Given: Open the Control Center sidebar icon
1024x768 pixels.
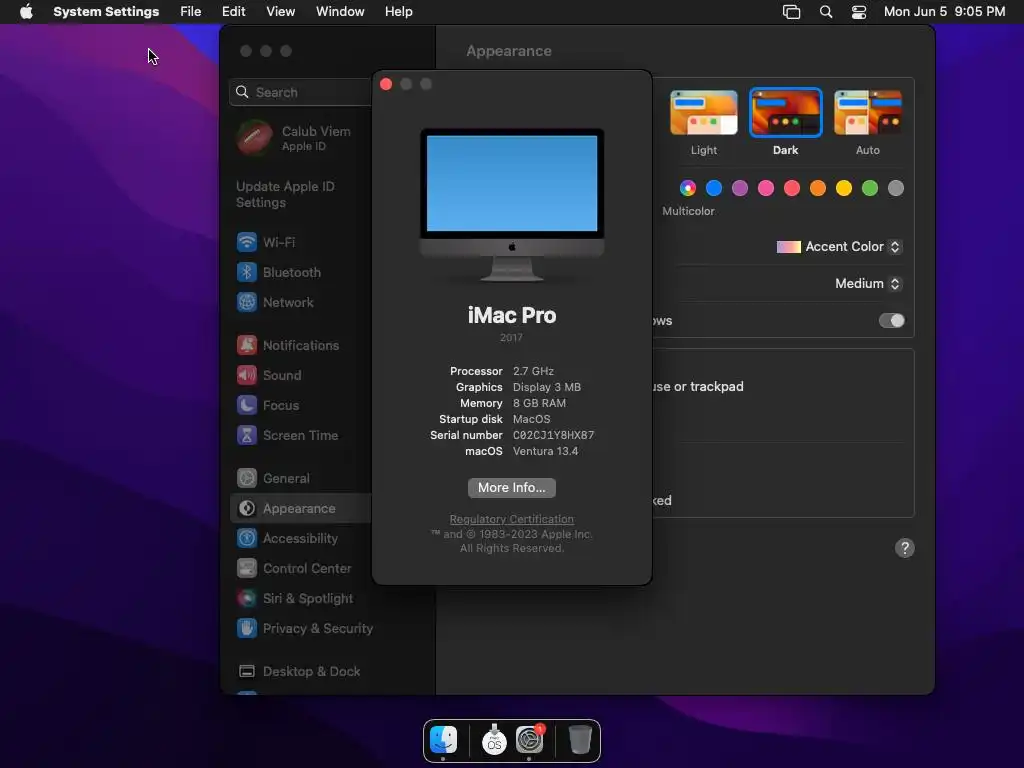Looking at the screenshot, I should point(247,568).
